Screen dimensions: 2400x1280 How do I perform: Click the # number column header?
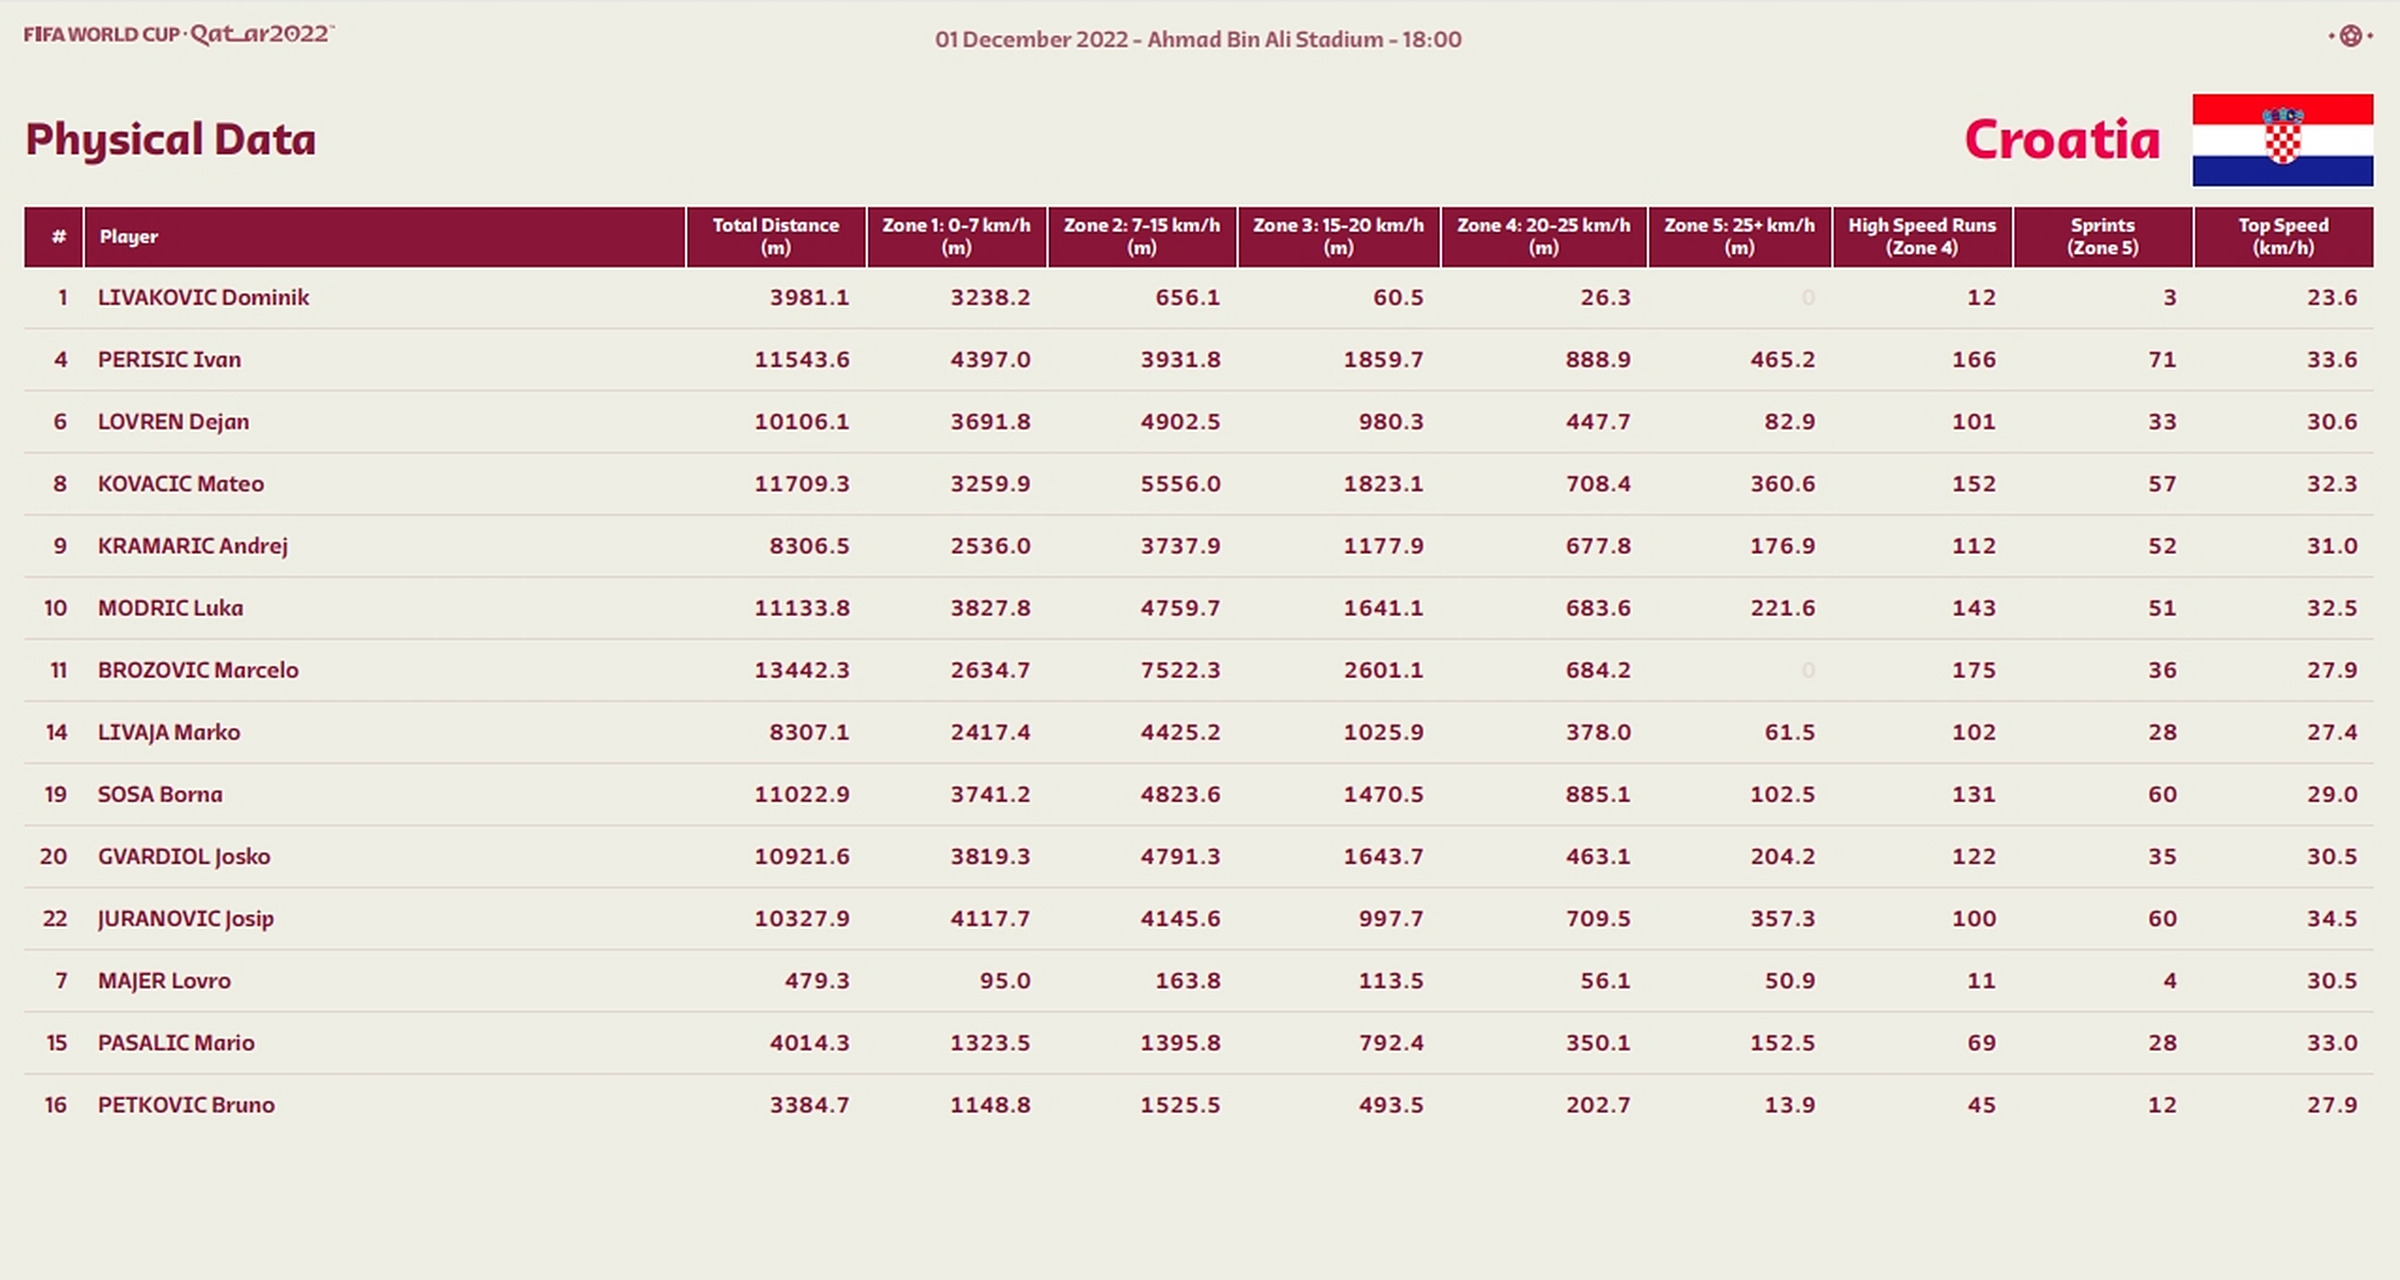(59, 237)
